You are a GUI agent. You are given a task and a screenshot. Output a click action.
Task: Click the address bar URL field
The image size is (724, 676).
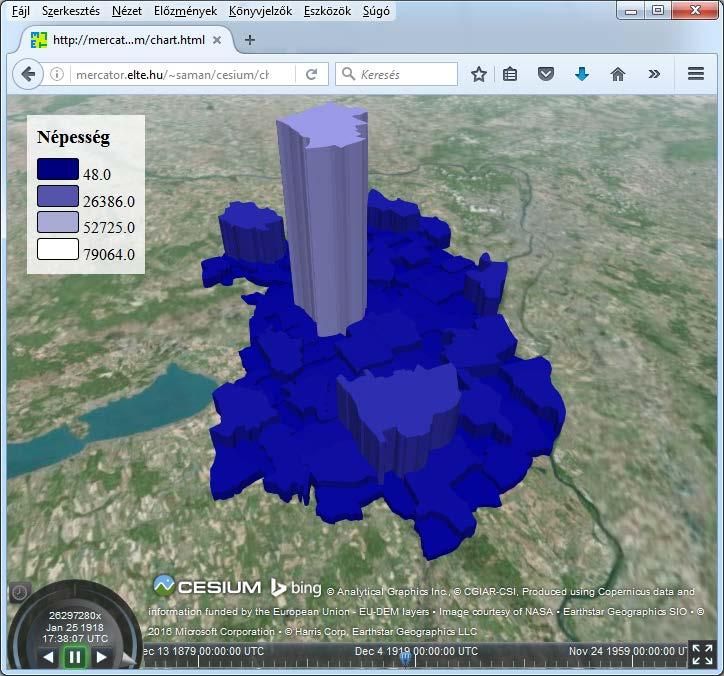click(182, 74)
